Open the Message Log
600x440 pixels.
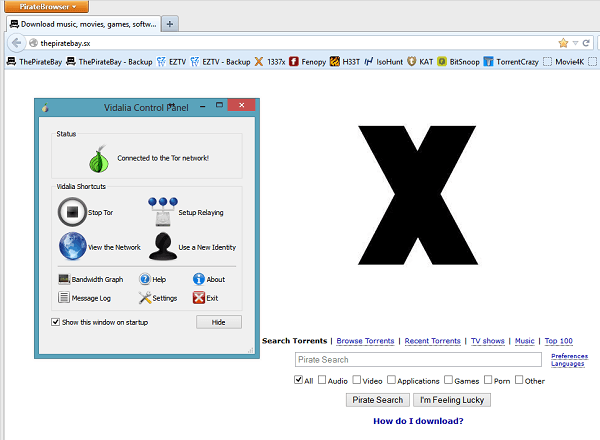pyautogui.click(x=85, y=298)
